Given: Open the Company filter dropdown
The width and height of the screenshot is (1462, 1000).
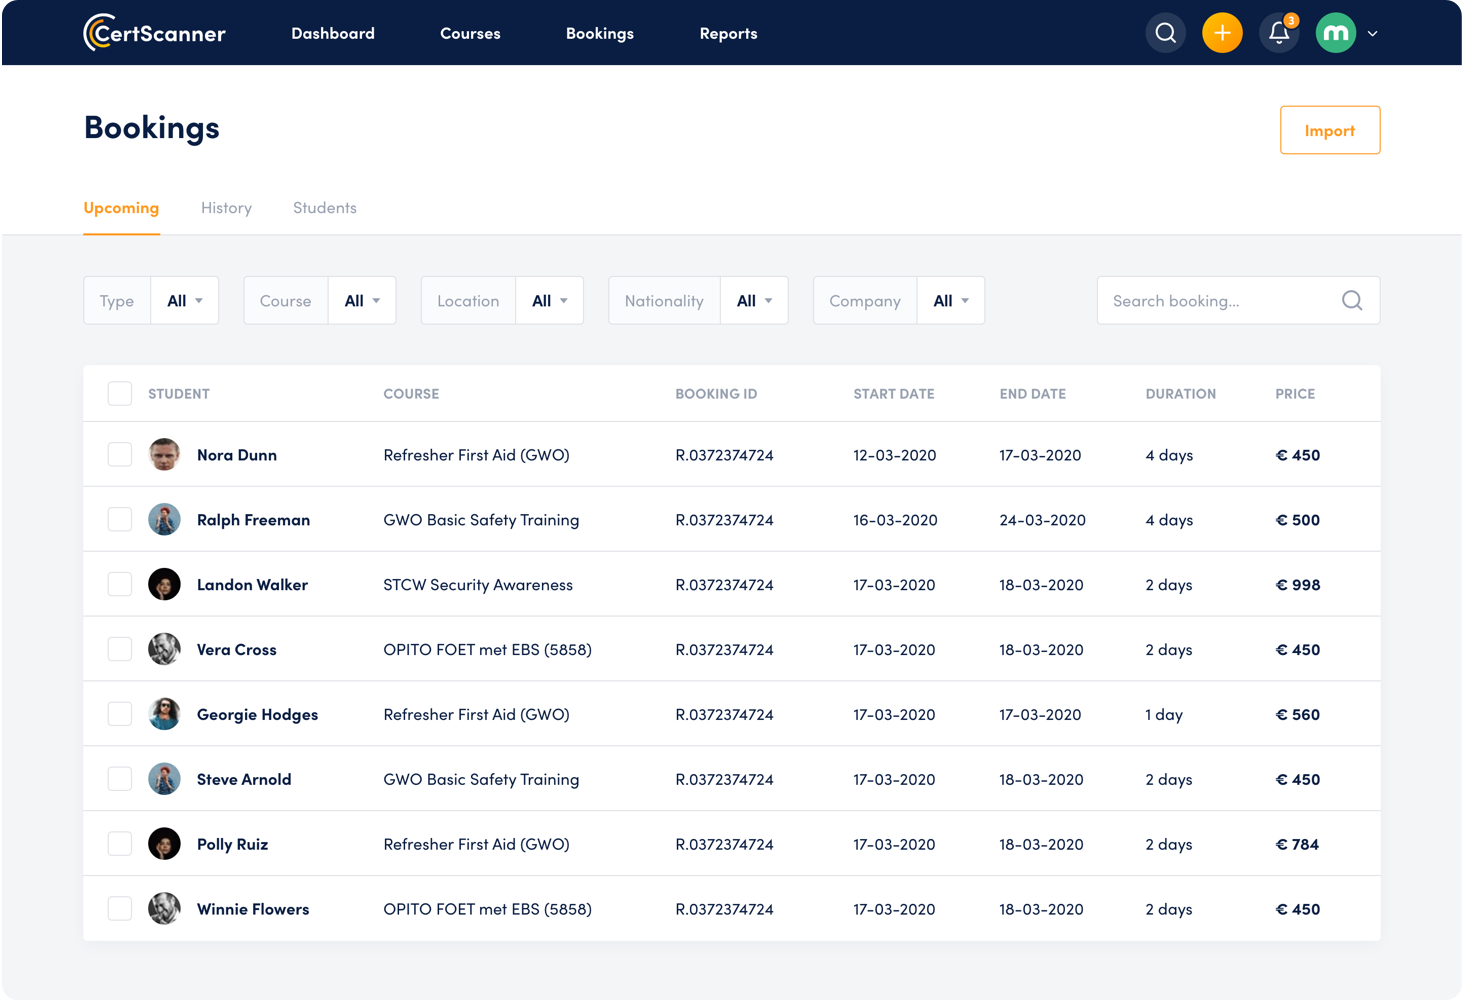Looking at the screenshot, I should point(950,300).
